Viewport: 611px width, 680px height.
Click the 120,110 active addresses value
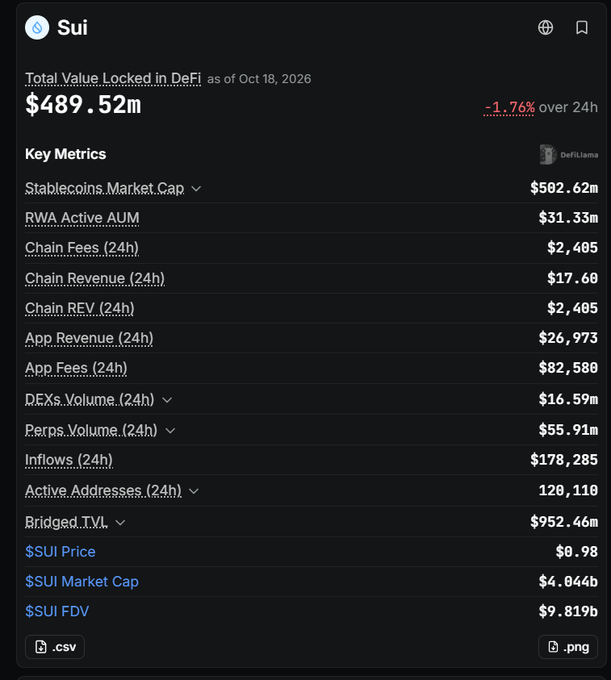pos(568,490)
